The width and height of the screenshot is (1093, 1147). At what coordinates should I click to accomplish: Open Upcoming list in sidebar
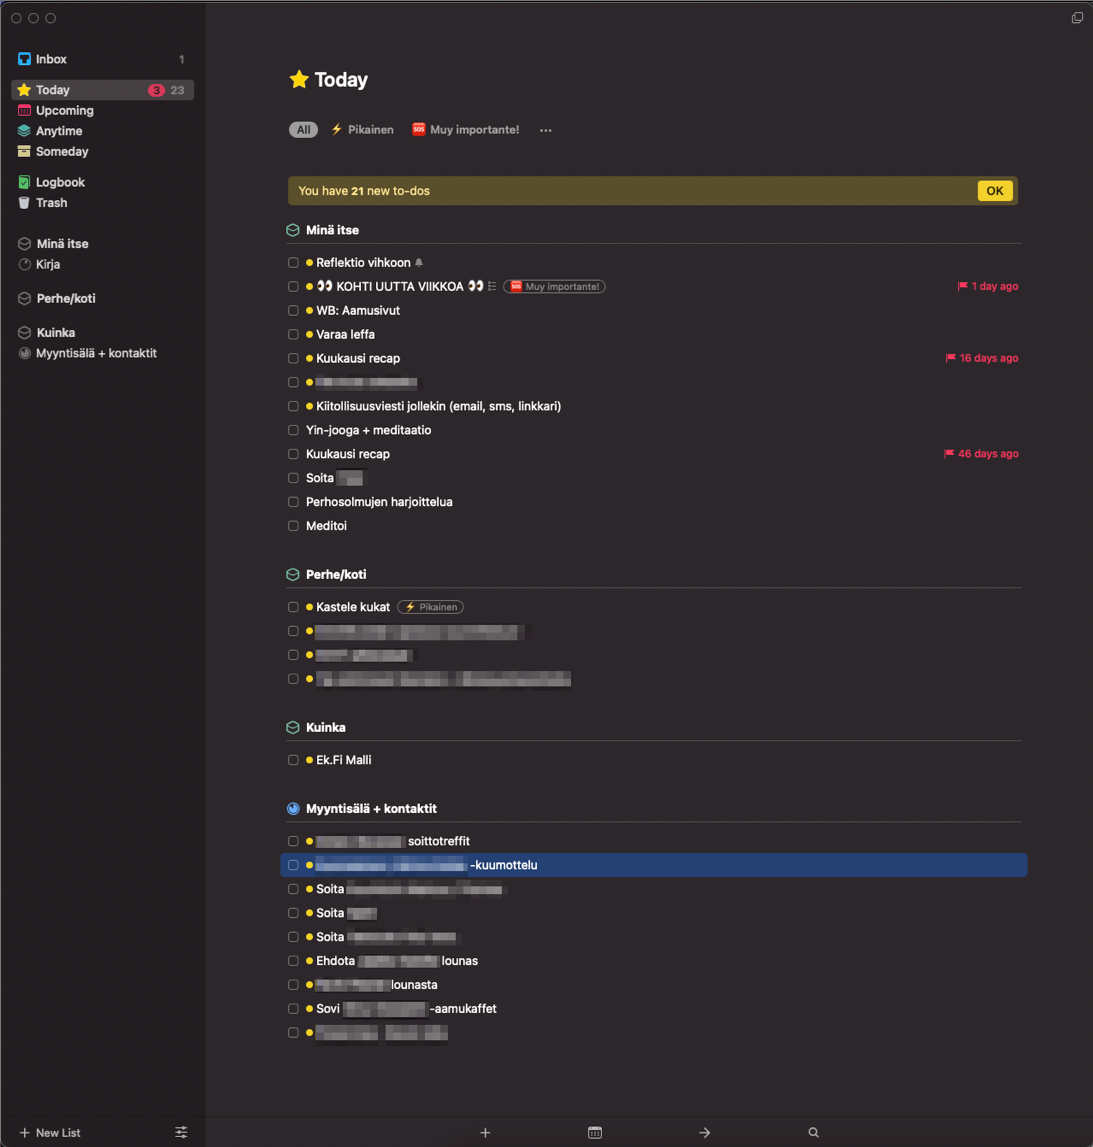tap(64, 111)
